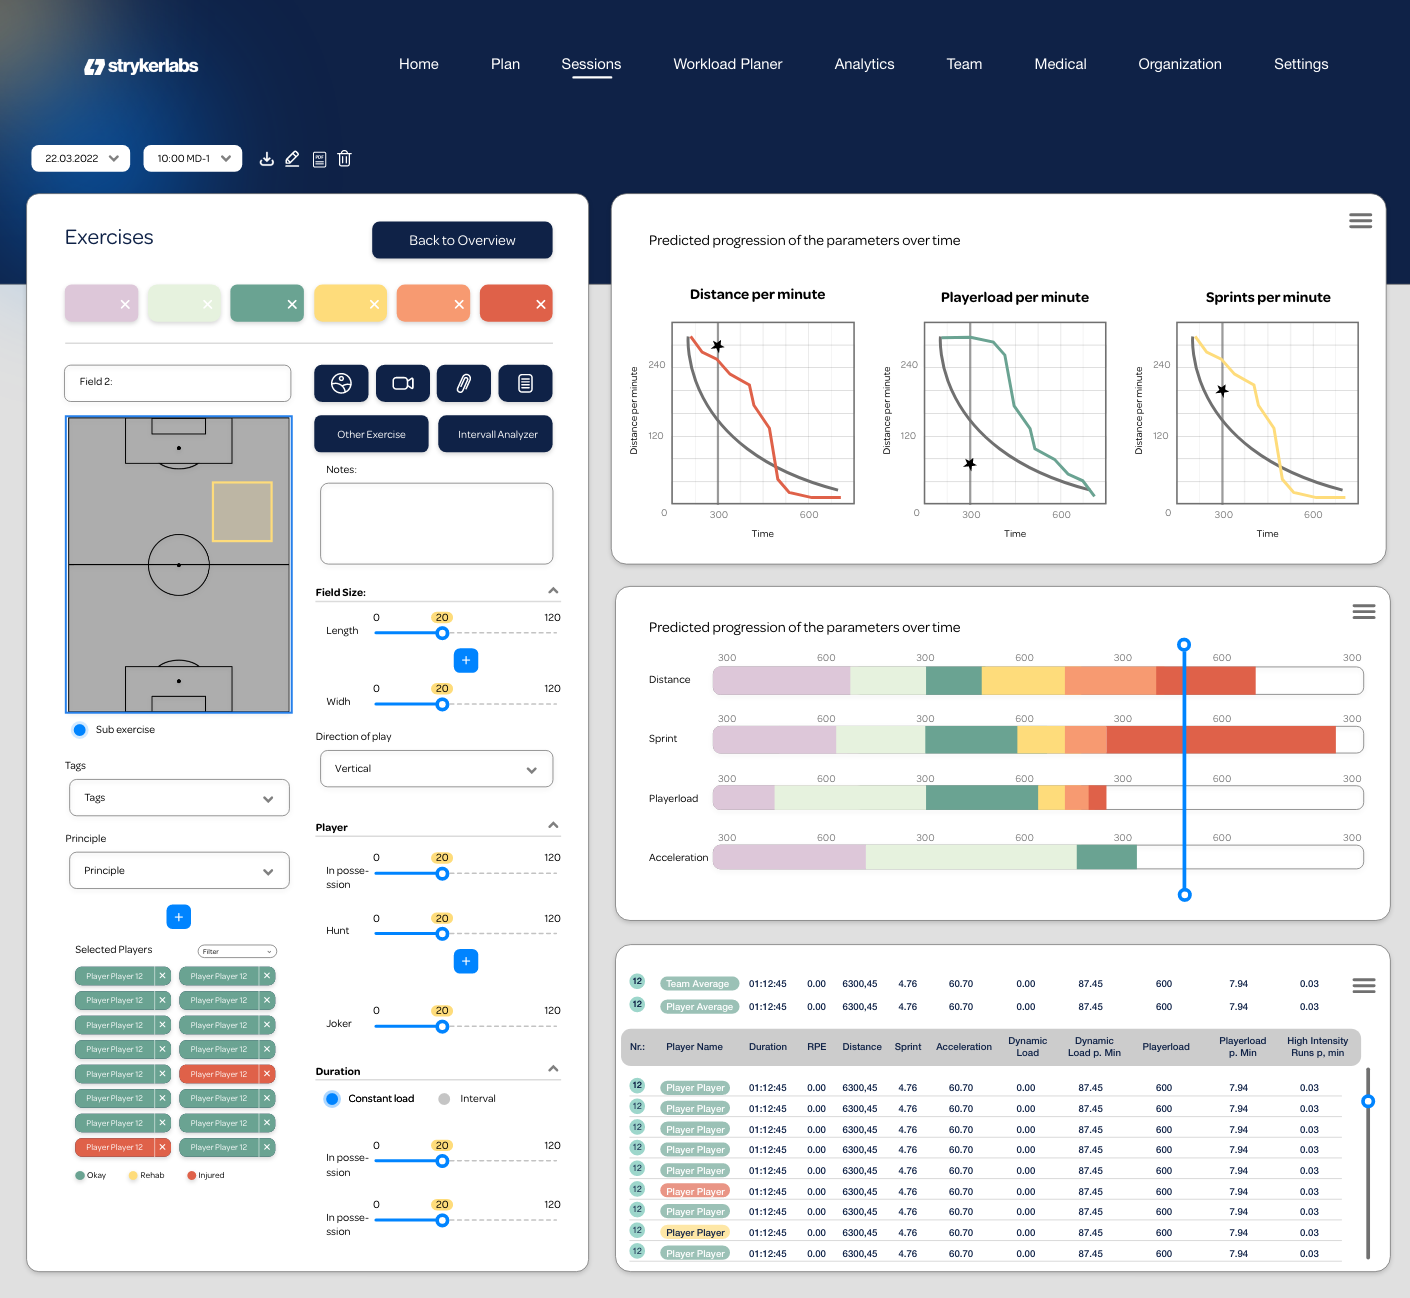
Task: Click the Player Average label
Action: pos(699,1007)
